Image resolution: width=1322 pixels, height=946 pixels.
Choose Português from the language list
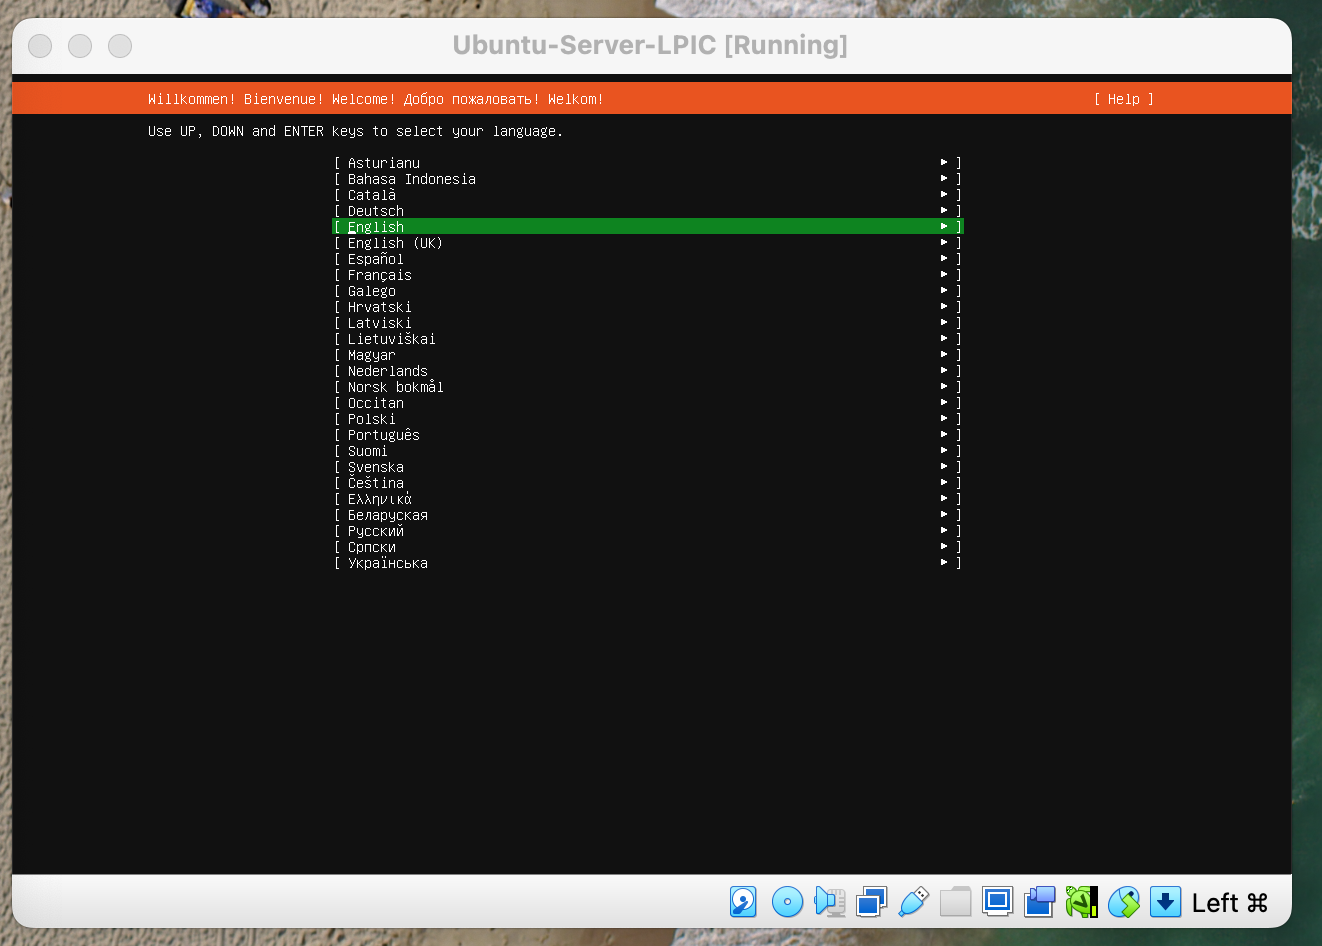pyautogui.click(x=648, y=435)
